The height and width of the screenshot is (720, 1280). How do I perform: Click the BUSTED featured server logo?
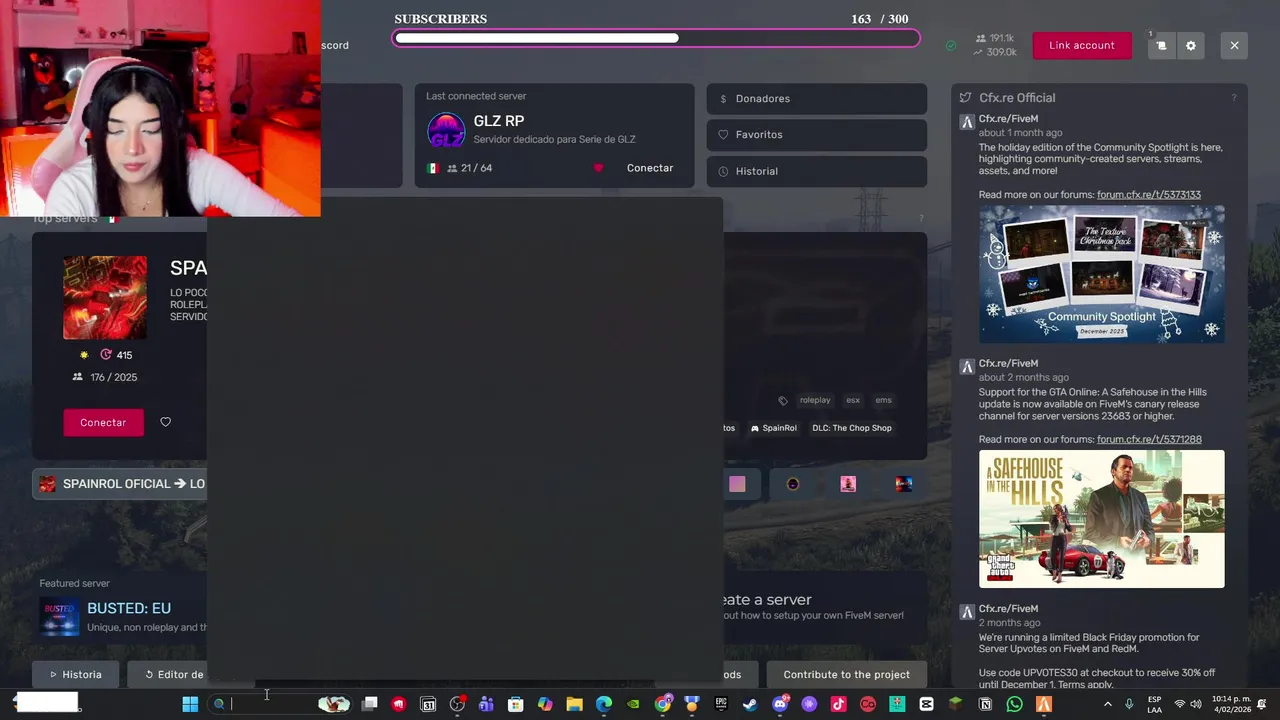tap(59, 616)
